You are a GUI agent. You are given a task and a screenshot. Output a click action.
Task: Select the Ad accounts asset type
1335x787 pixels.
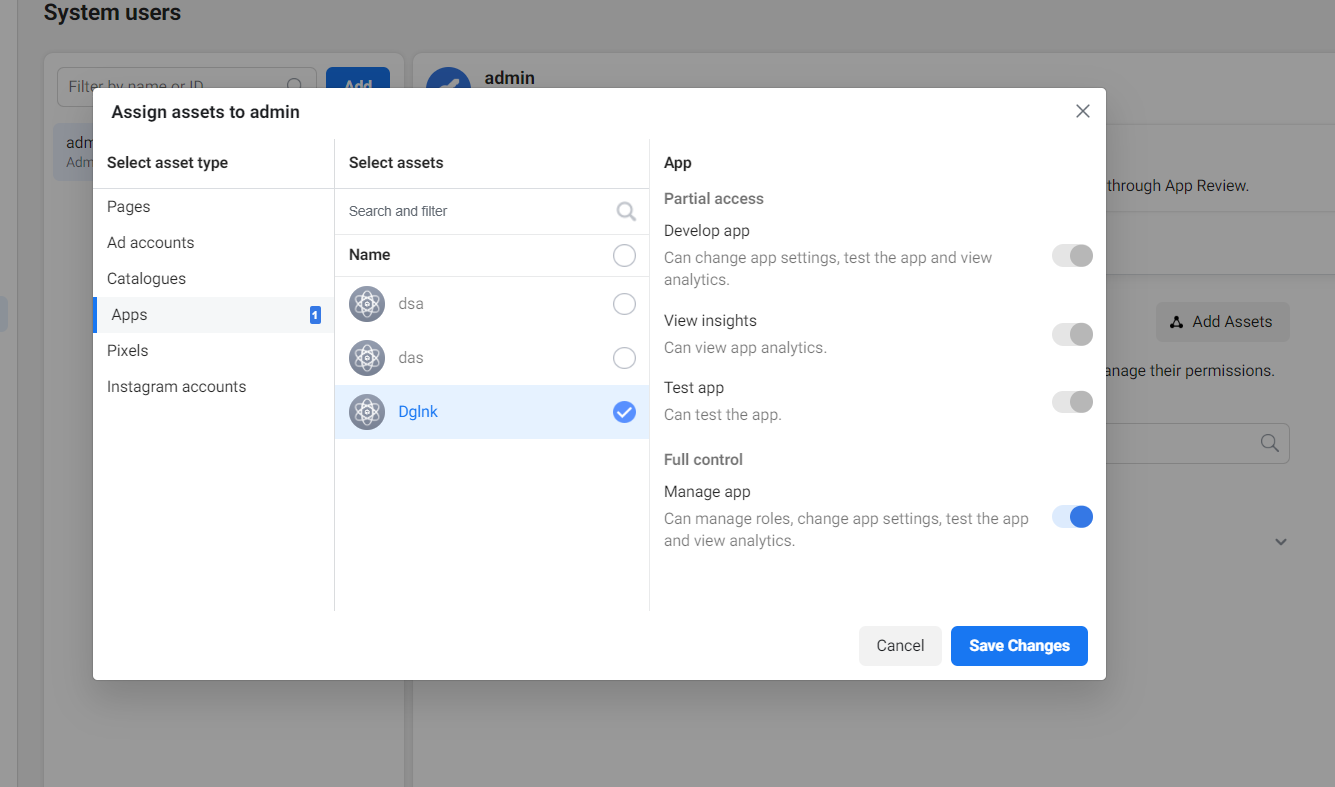point(213,243)
